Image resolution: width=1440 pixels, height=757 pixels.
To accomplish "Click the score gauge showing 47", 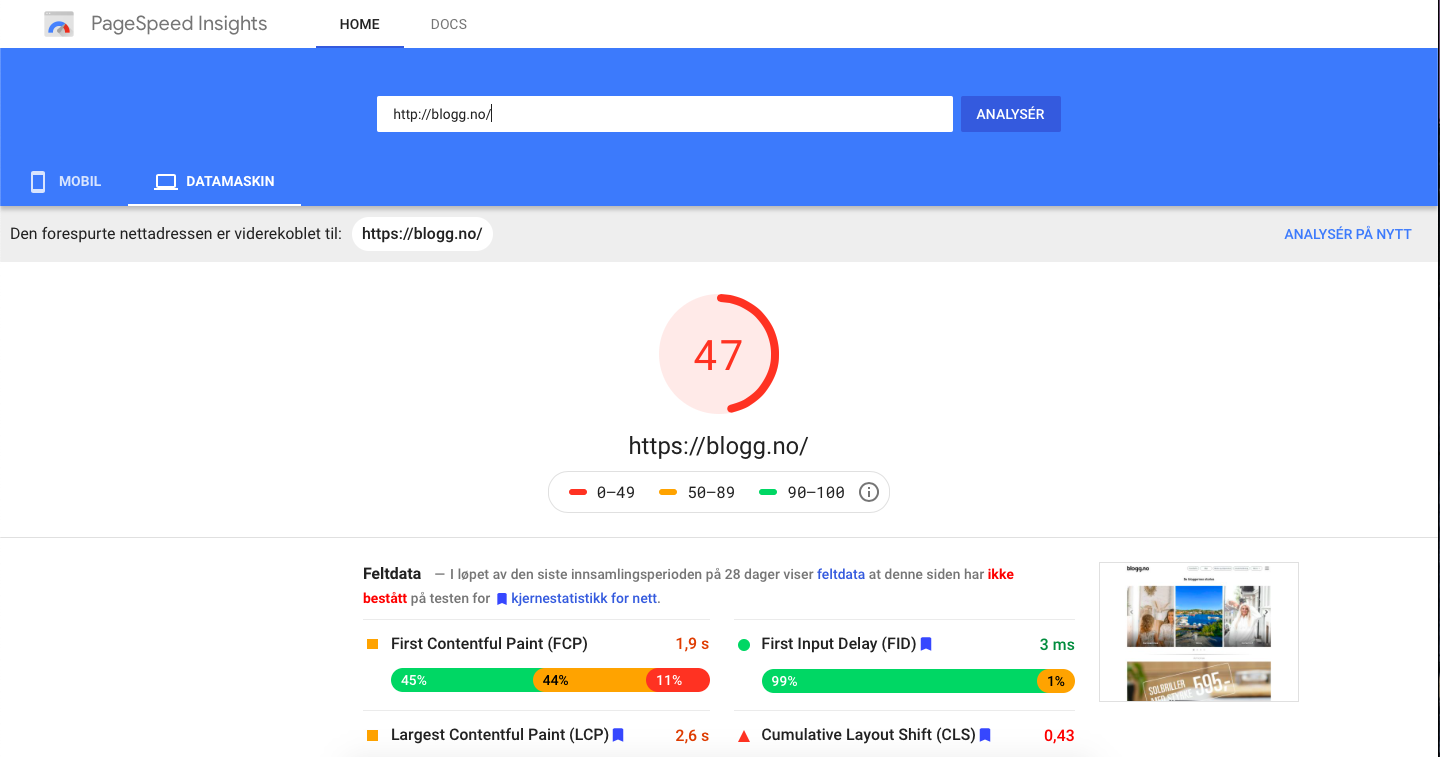I will (x=719, y=354).
